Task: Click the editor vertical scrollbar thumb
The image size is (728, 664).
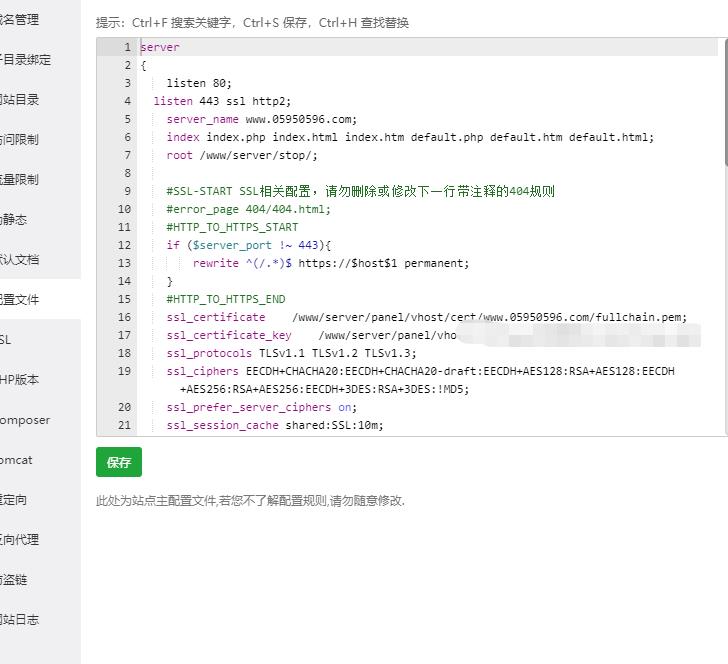Action: point(726,102)
